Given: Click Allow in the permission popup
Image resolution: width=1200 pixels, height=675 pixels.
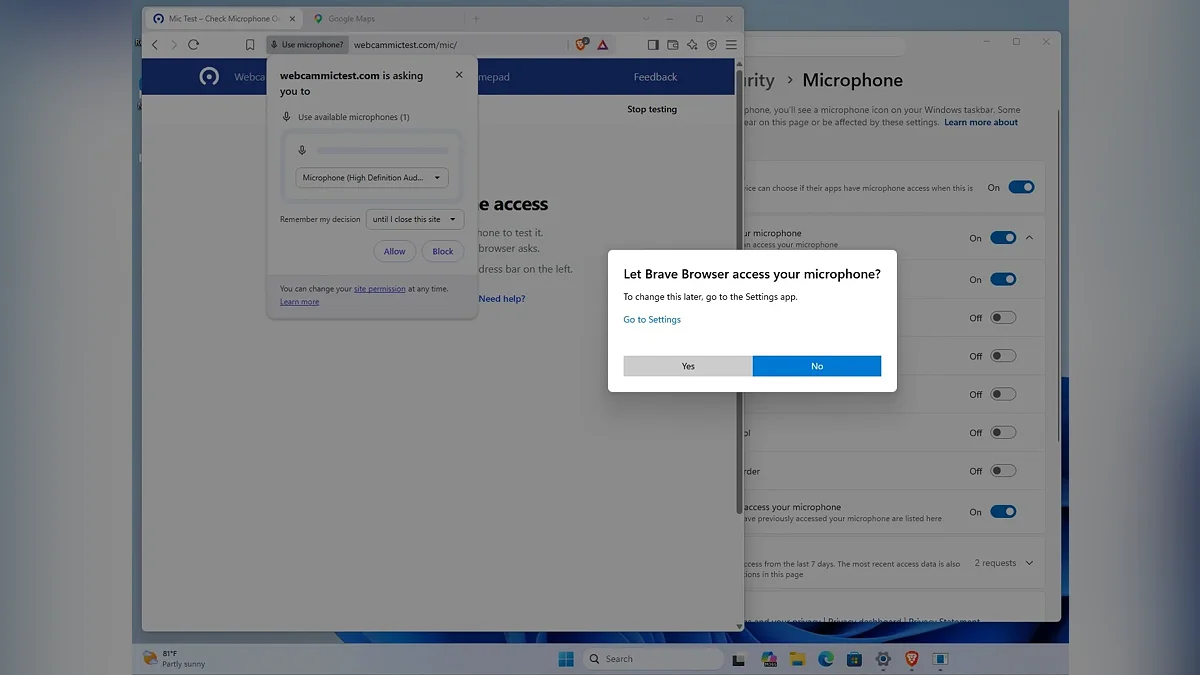Looking at the screenshot, I should [395, 251].
